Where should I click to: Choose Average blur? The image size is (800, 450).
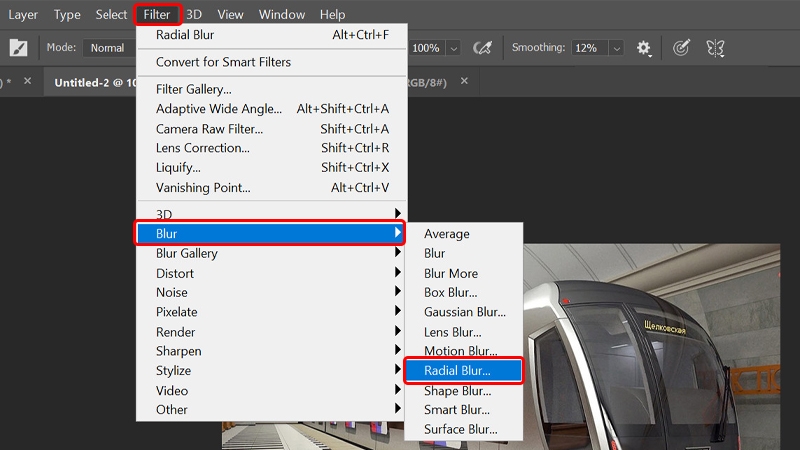pos(464,234)
